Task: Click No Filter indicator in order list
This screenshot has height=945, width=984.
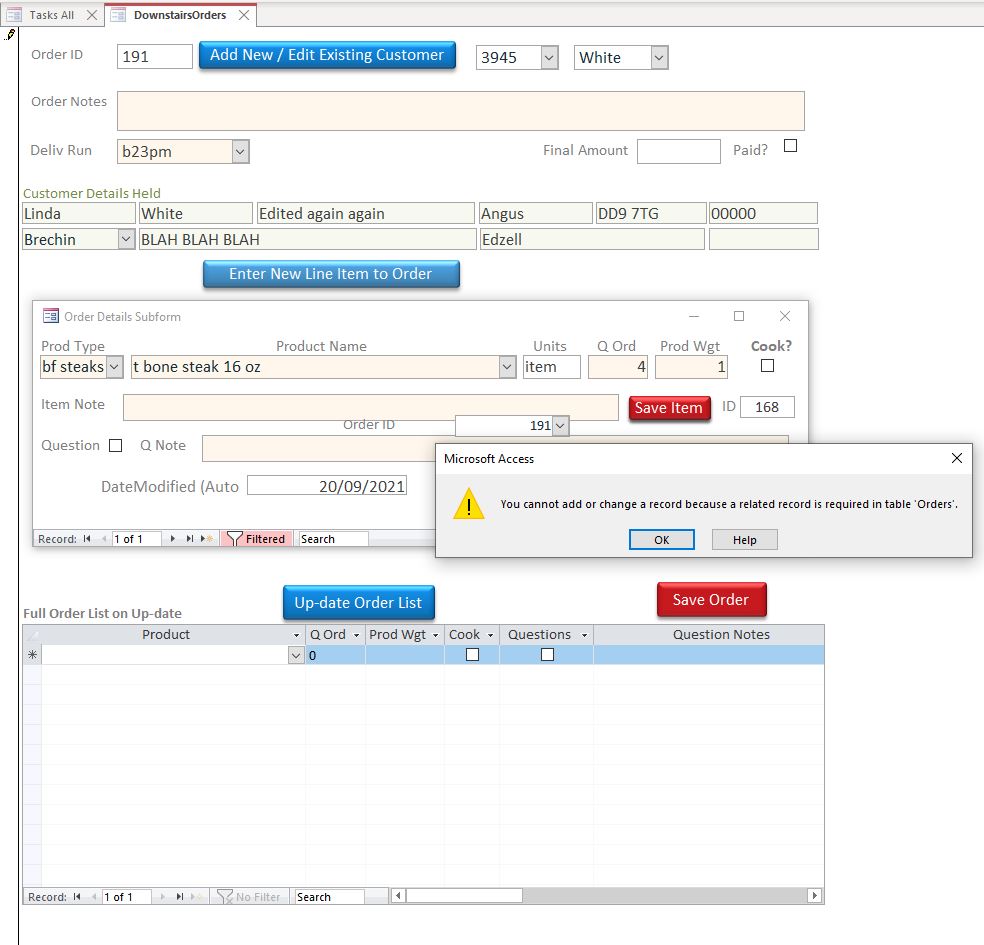Action: click(x=249, y=897)
